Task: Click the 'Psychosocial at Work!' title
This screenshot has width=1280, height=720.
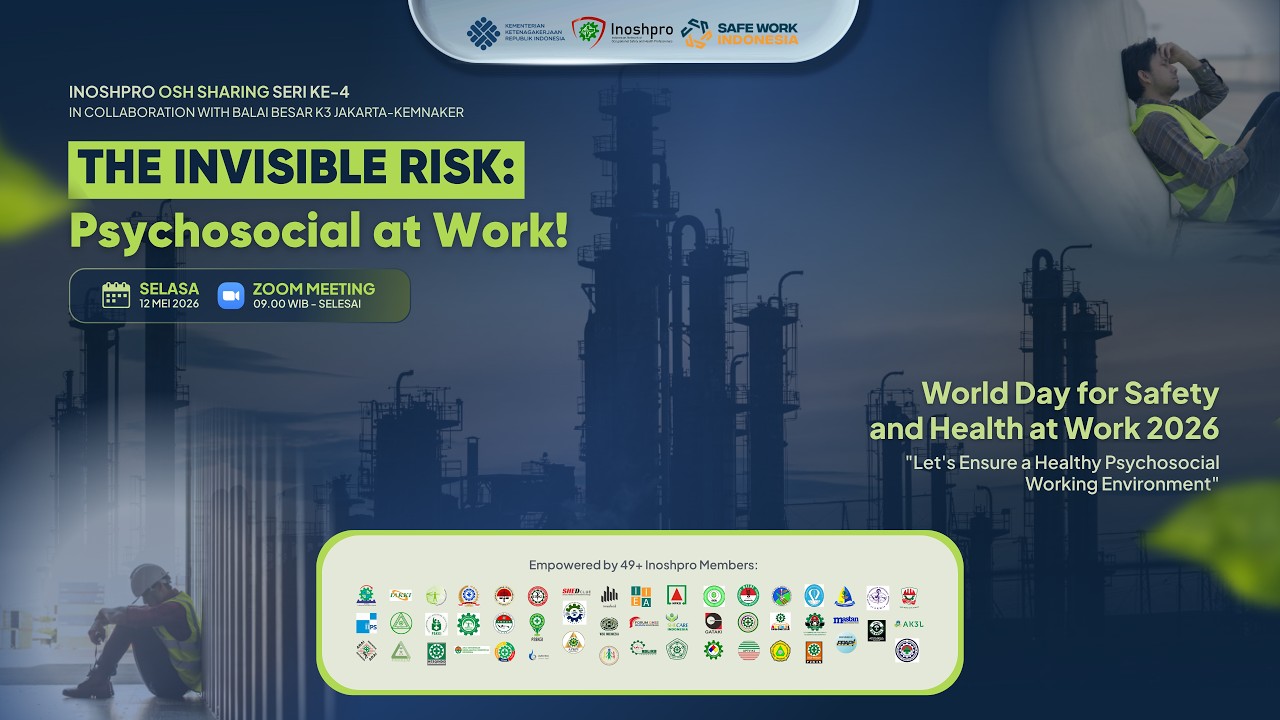Action: [x=318, y=229]
